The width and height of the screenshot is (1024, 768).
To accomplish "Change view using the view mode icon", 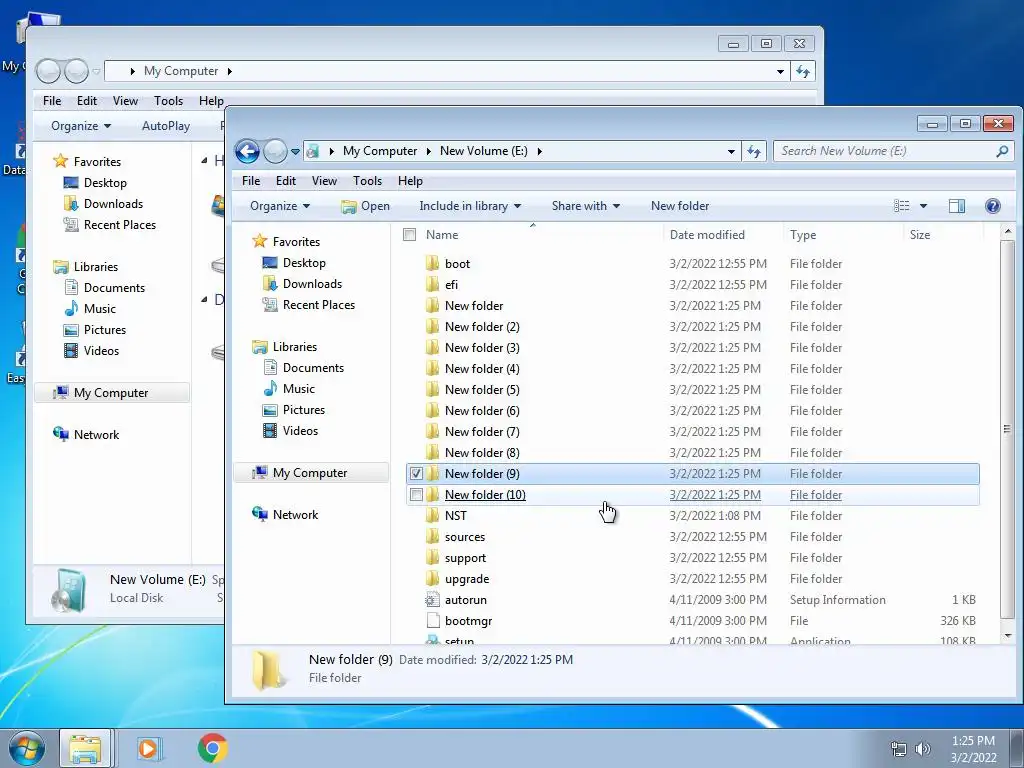I will (x=902, y=206).
